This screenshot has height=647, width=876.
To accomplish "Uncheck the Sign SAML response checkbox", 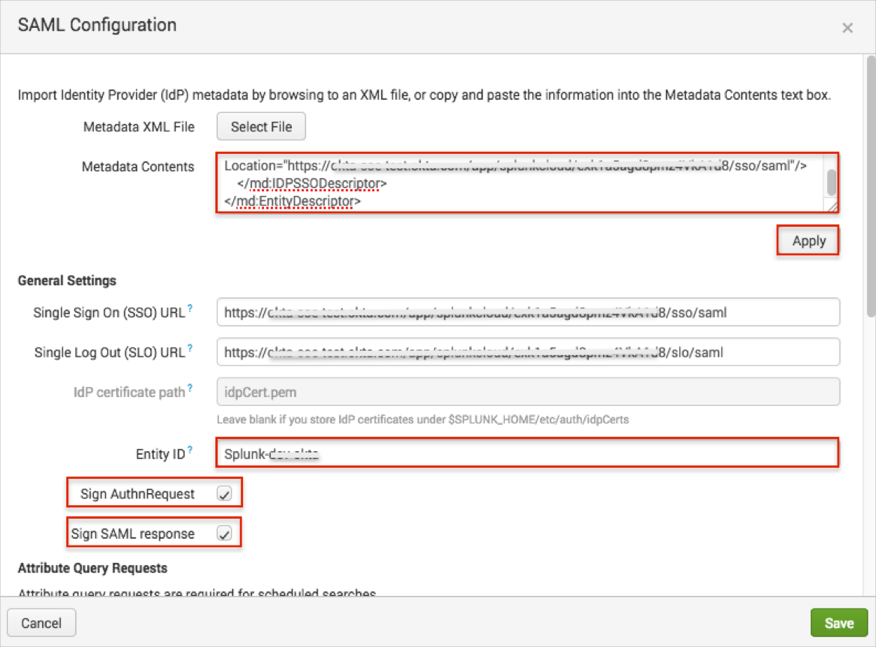I will point(225,534).
